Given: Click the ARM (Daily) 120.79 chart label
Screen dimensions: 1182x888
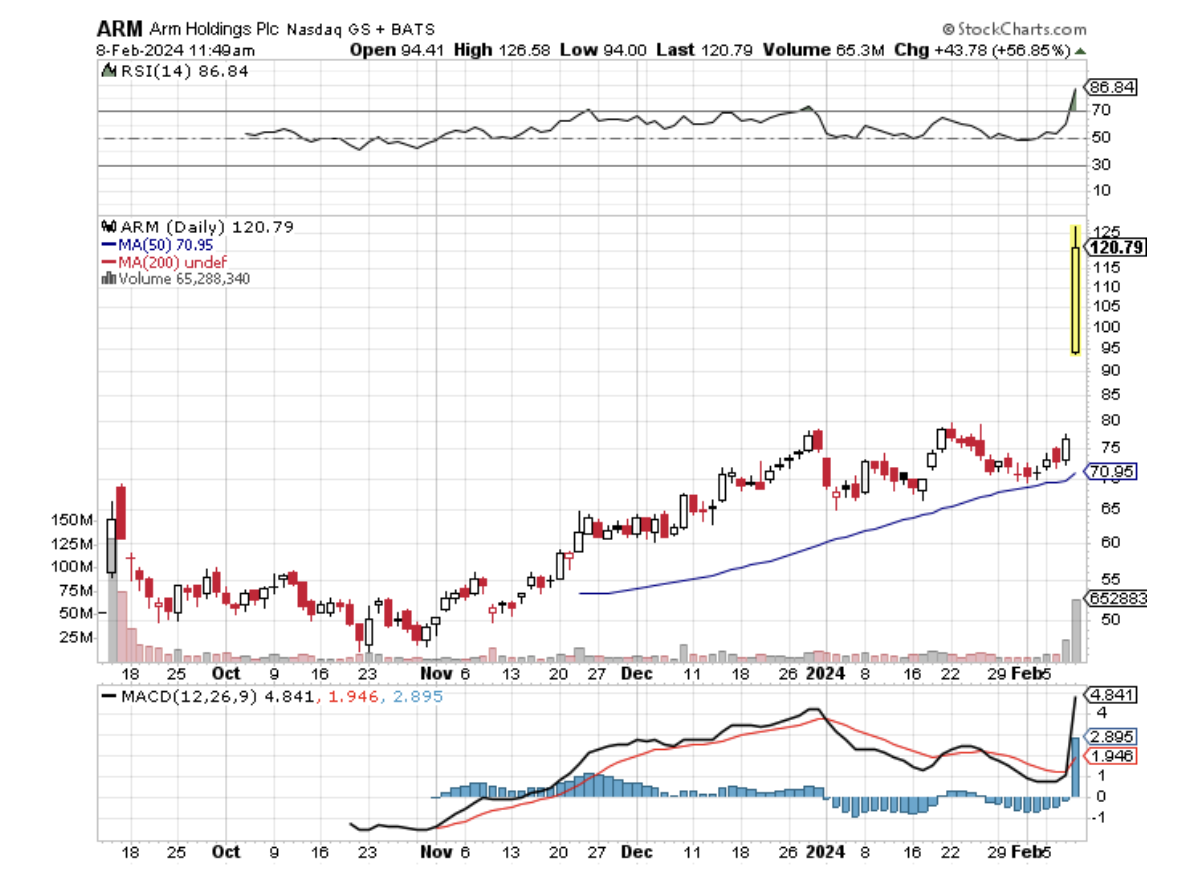Looking at the screenshot, I should (x=207, y=227).
